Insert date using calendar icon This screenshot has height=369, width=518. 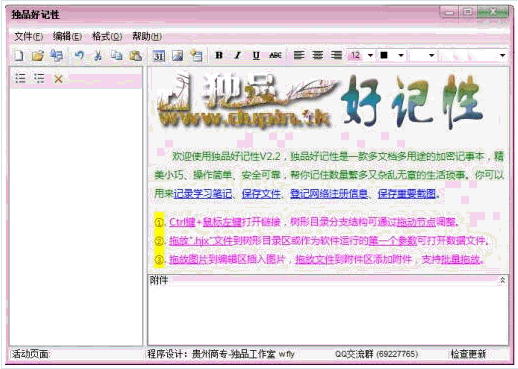tap(159, 56)
